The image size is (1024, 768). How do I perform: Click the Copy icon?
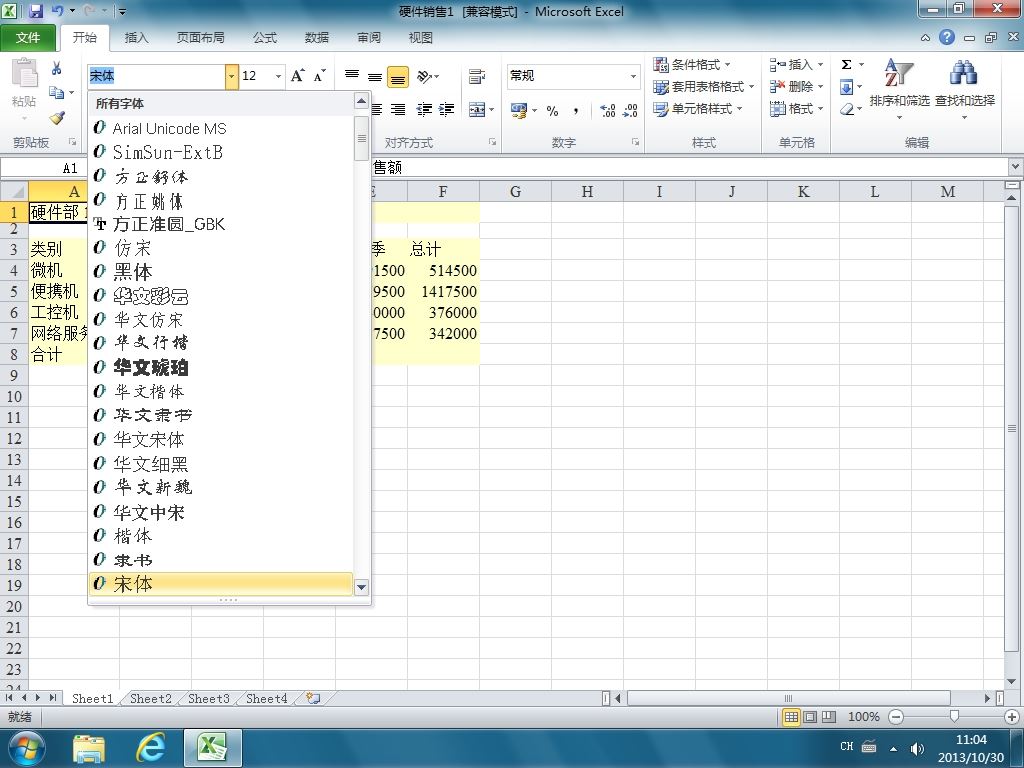(57, 93)
